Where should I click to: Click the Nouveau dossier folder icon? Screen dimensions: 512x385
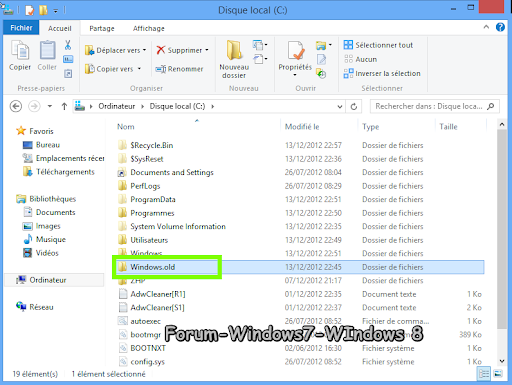(x=234, y=50)
